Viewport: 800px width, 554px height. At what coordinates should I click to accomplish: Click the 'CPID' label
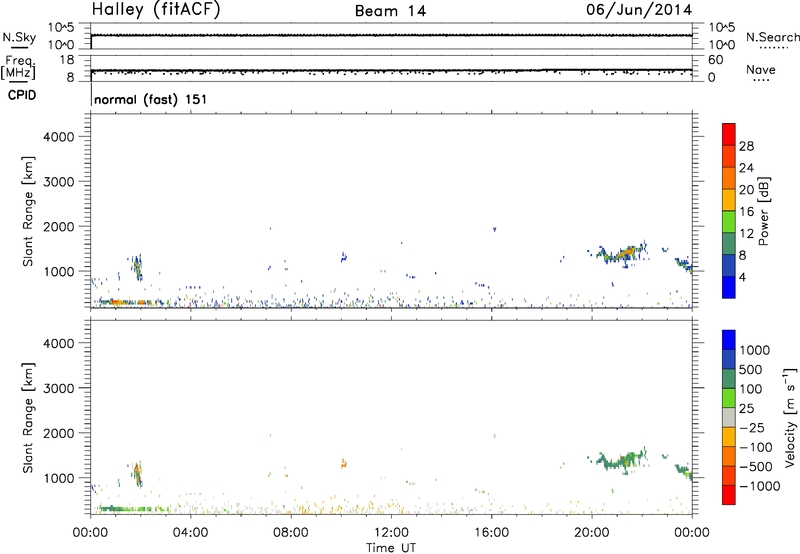[x=22, y=95]
